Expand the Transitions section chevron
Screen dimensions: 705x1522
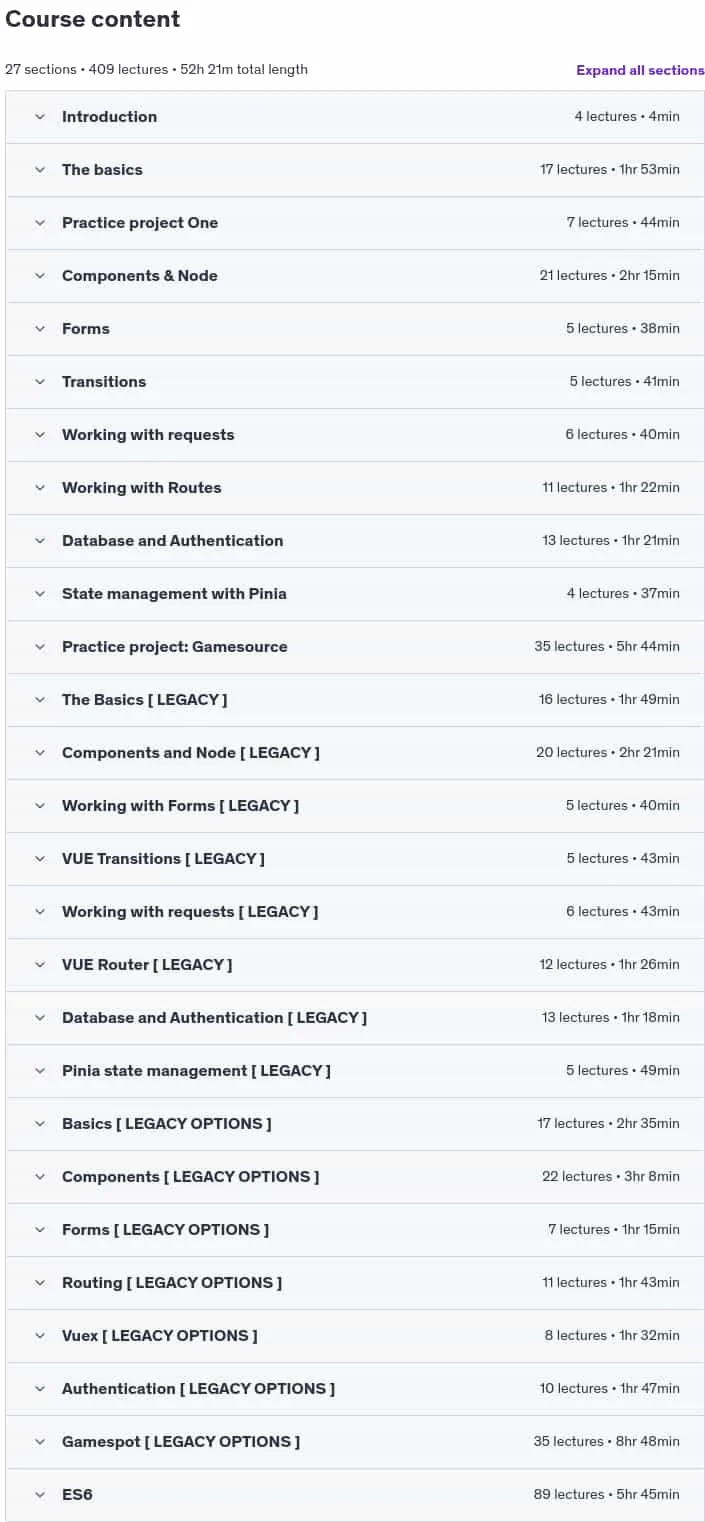tap(40, 382)
